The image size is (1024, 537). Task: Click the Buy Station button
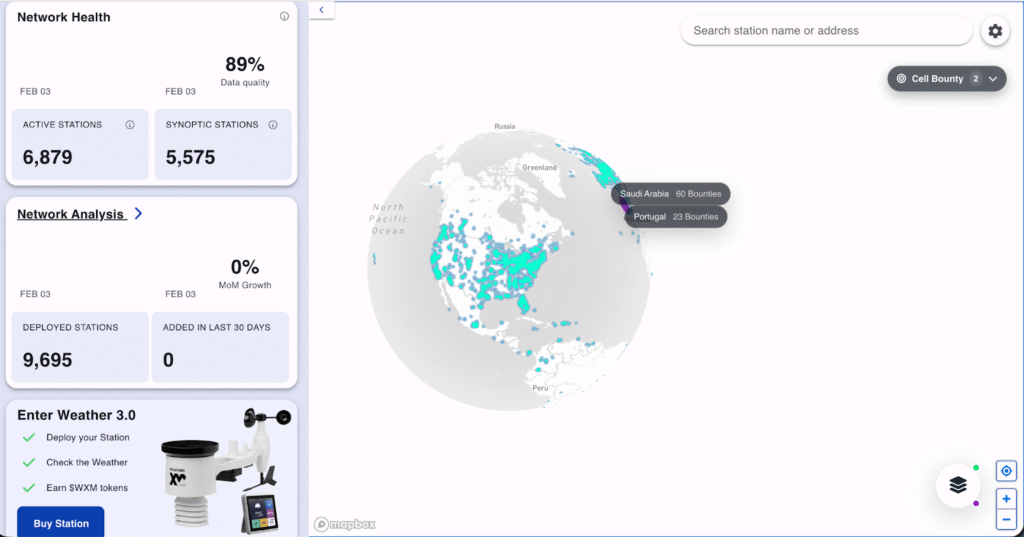tap(60, 523)
